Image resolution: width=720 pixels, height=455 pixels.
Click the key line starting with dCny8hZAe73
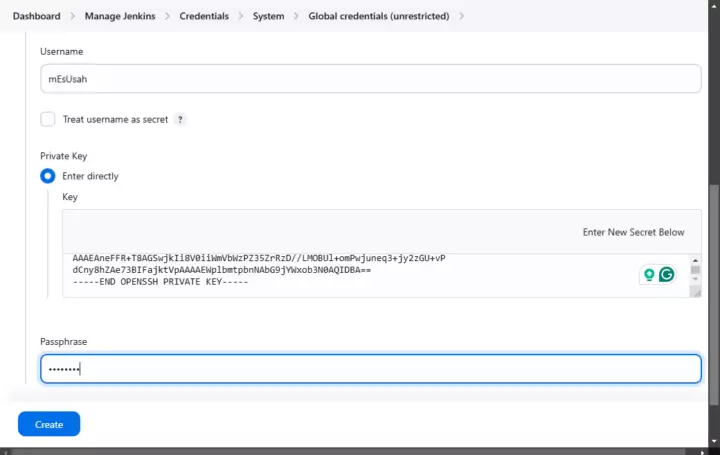[222, 270]
